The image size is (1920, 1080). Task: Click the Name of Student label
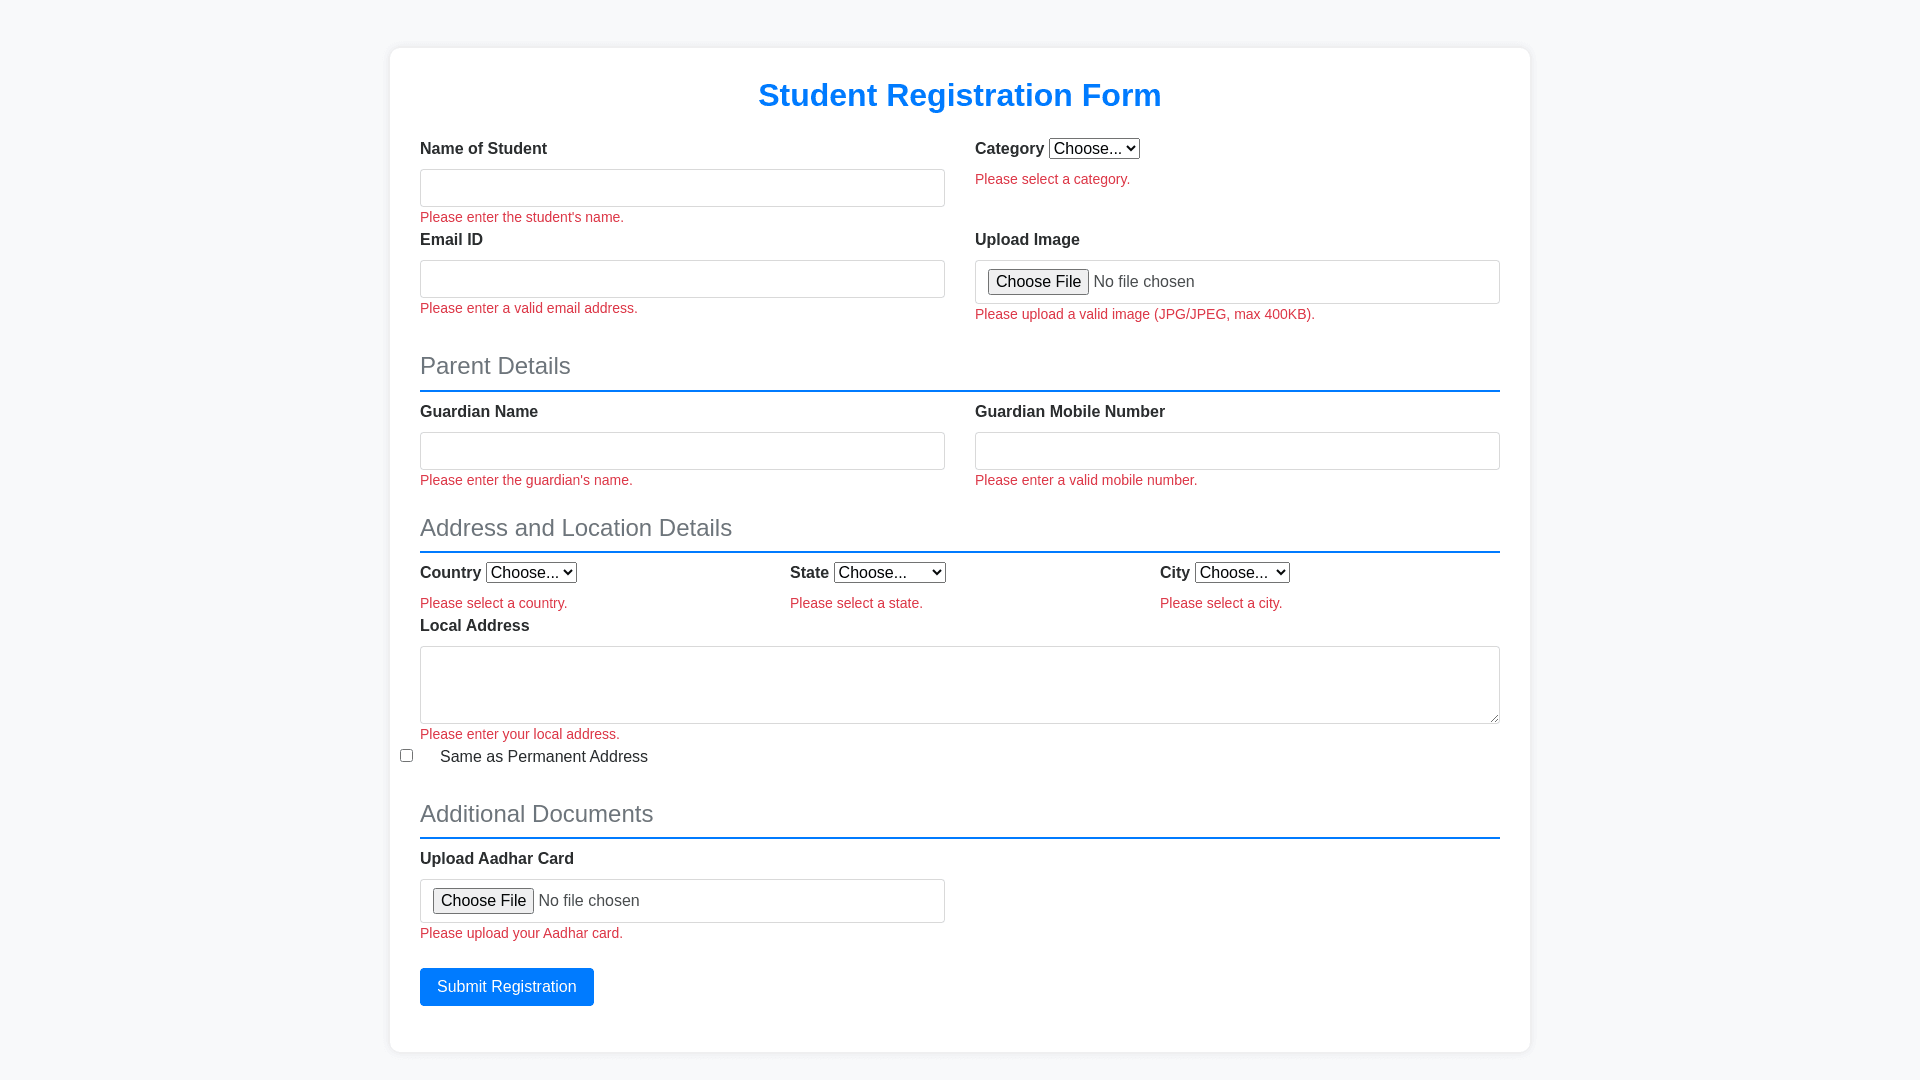tap(483, 149)
